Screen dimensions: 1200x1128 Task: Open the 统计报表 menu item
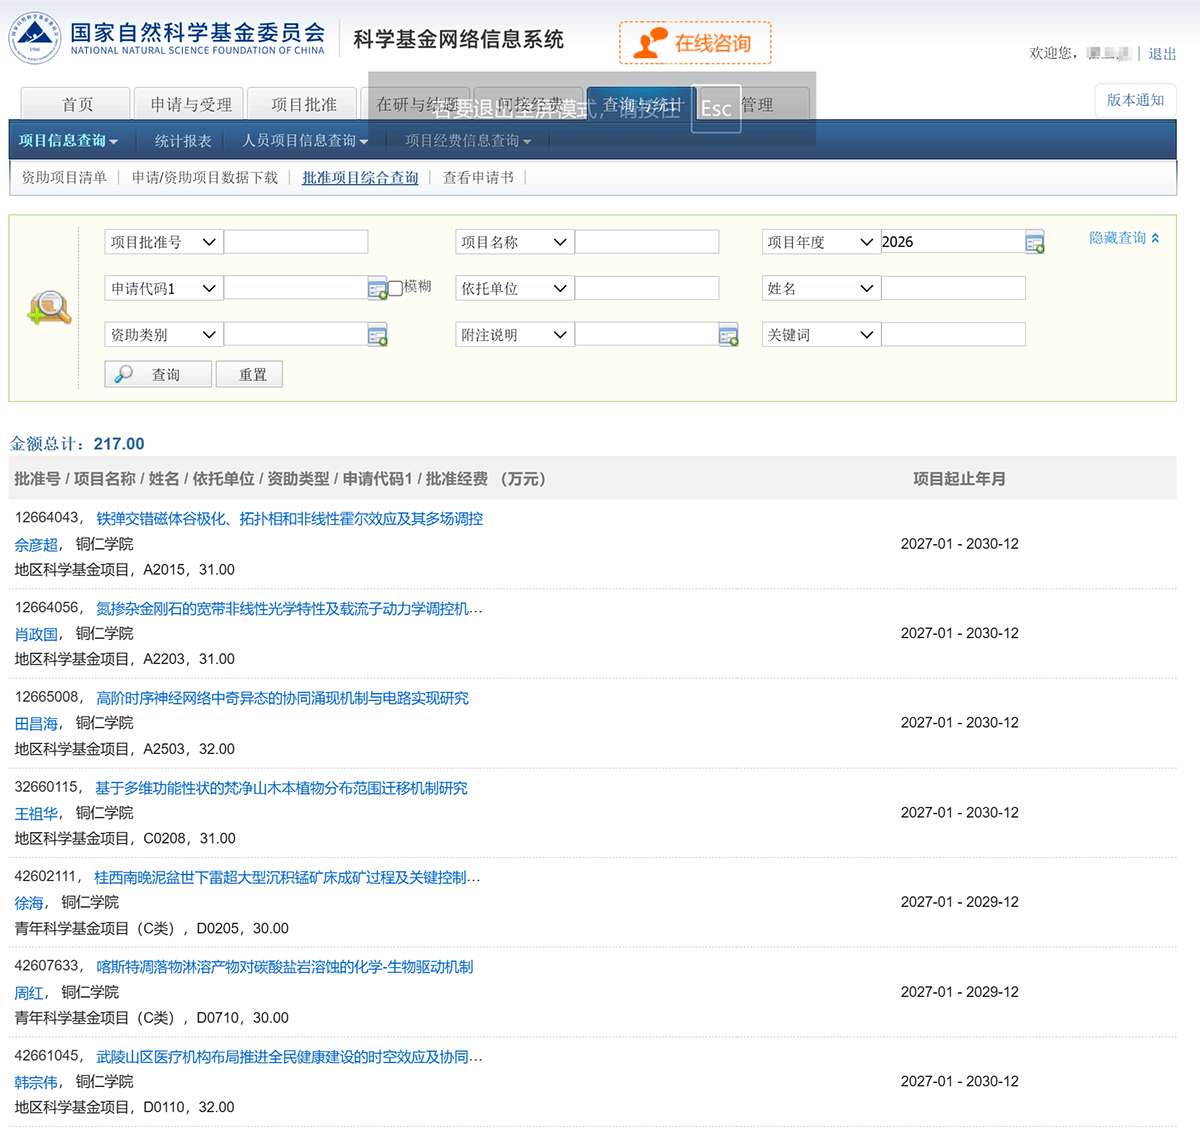[183, 141]
